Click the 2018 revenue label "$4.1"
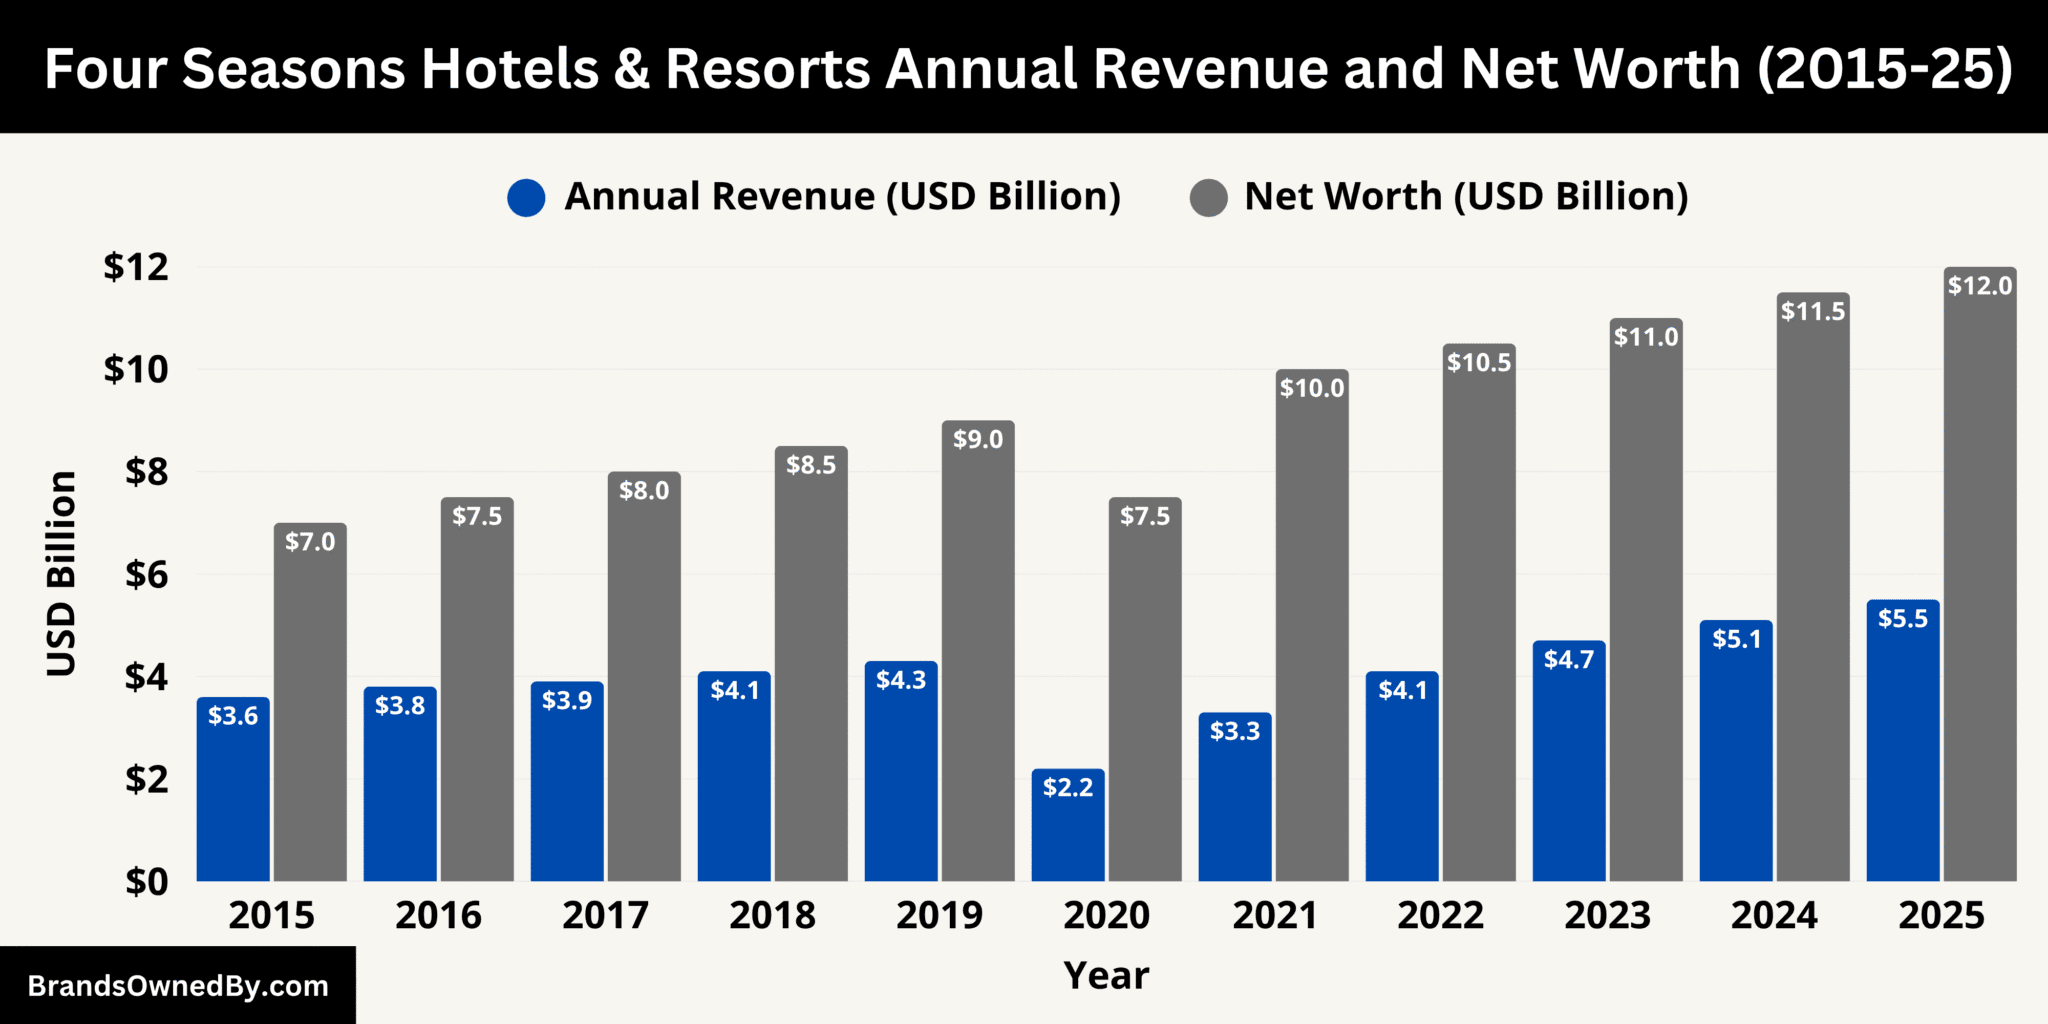2048x1024 pixels. pyautogui.click(x=735, y=690)
